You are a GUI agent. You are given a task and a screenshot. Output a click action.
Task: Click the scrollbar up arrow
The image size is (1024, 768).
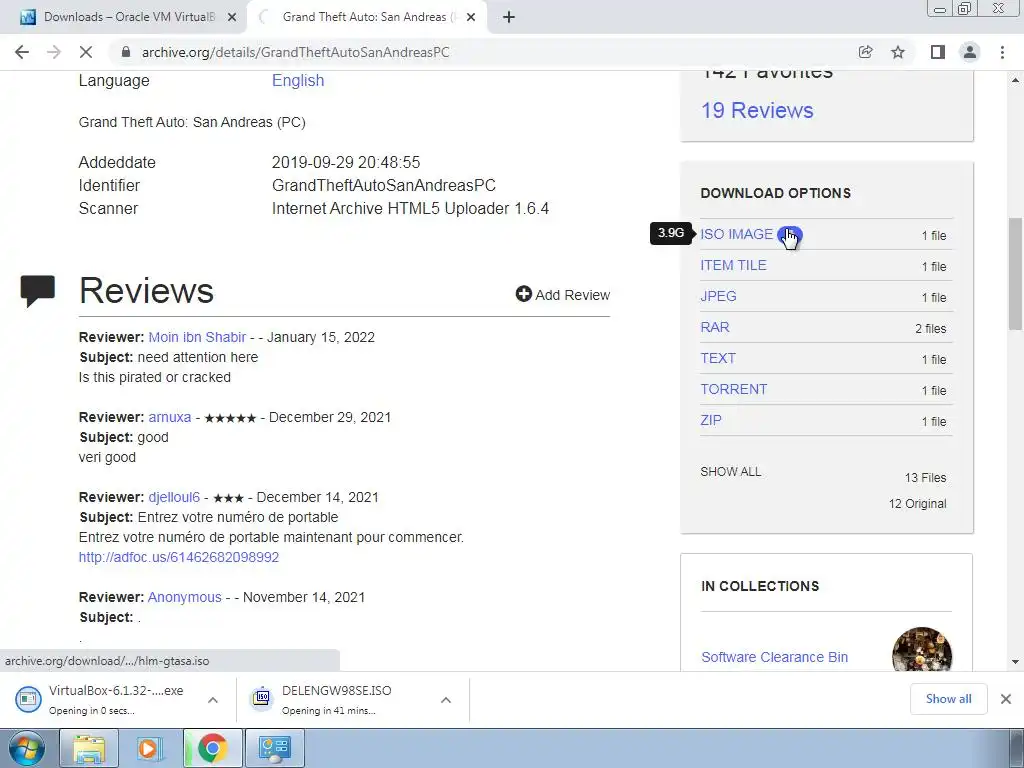1015,80
